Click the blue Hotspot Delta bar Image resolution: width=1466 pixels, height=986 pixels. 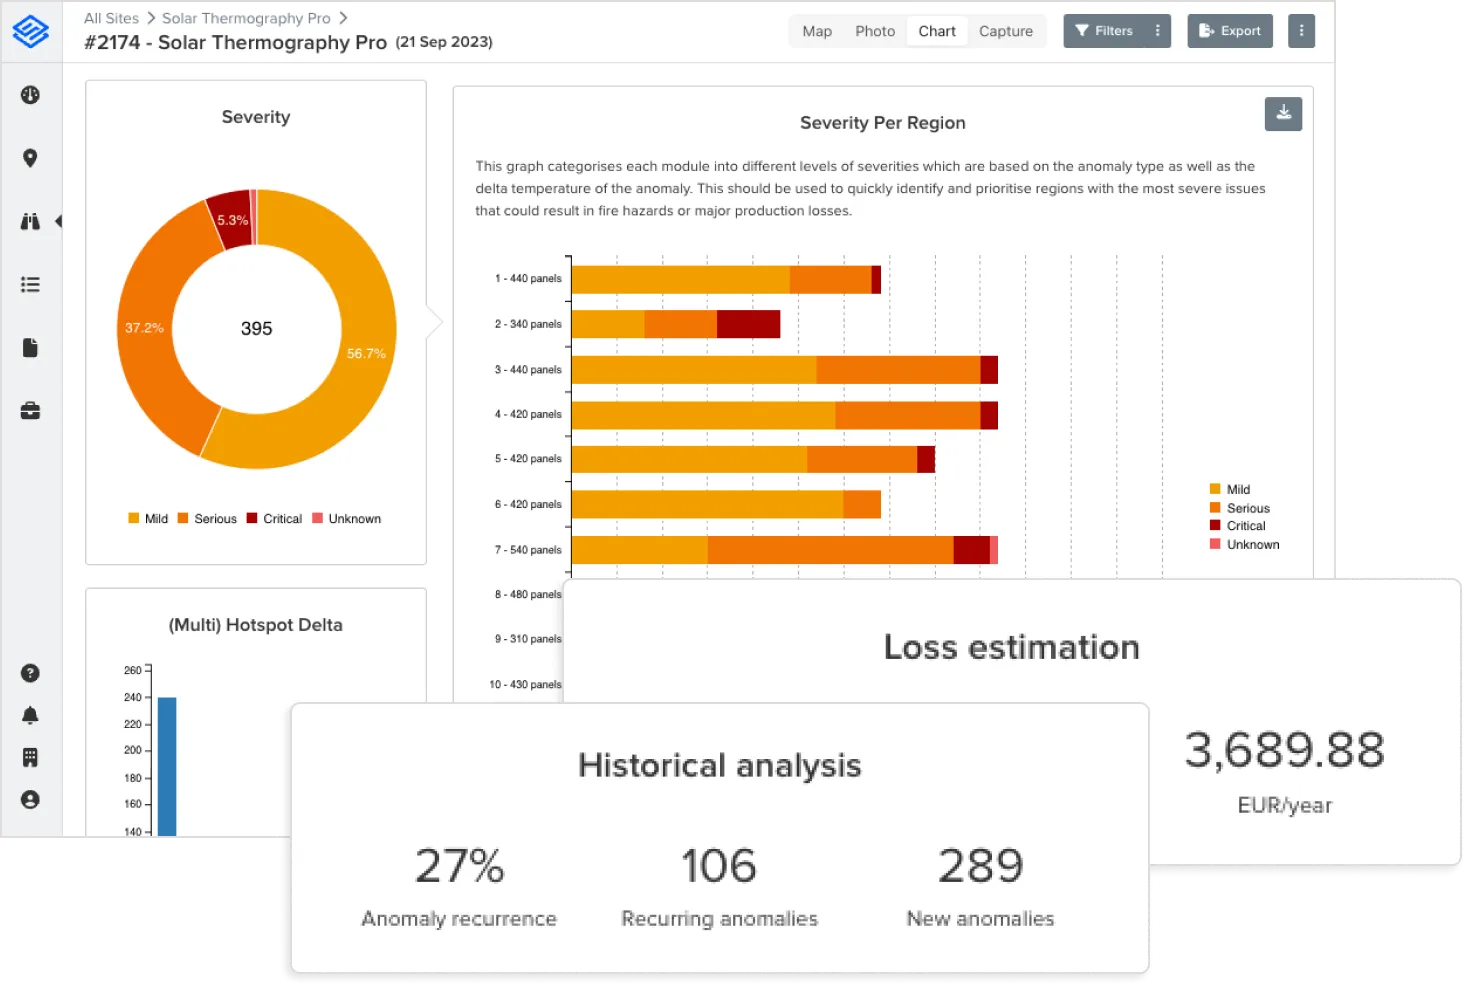(167, 766)
